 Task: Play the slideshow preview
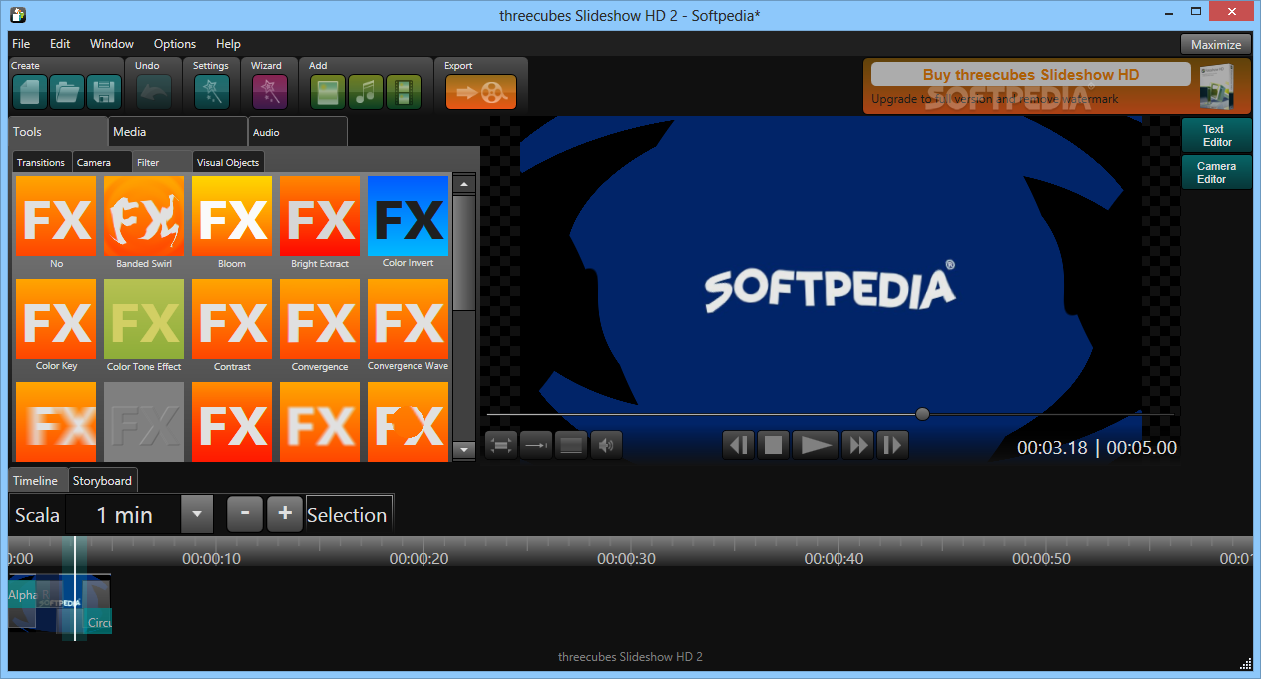coord(815,445)
